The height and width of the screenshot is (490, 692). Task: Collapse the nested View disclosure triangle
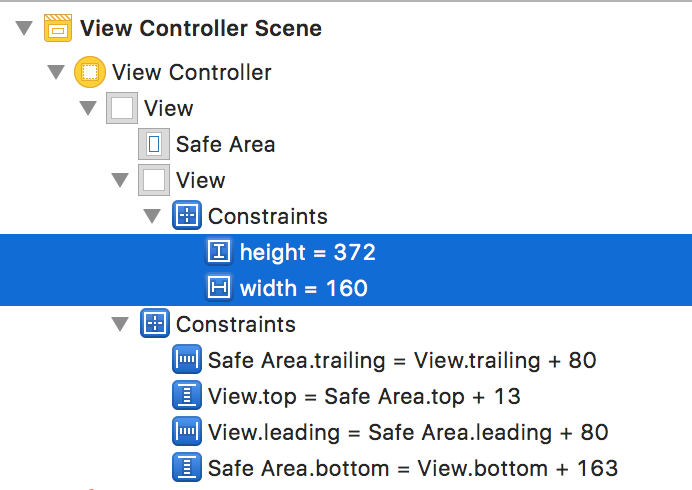[x=120, y=180]
